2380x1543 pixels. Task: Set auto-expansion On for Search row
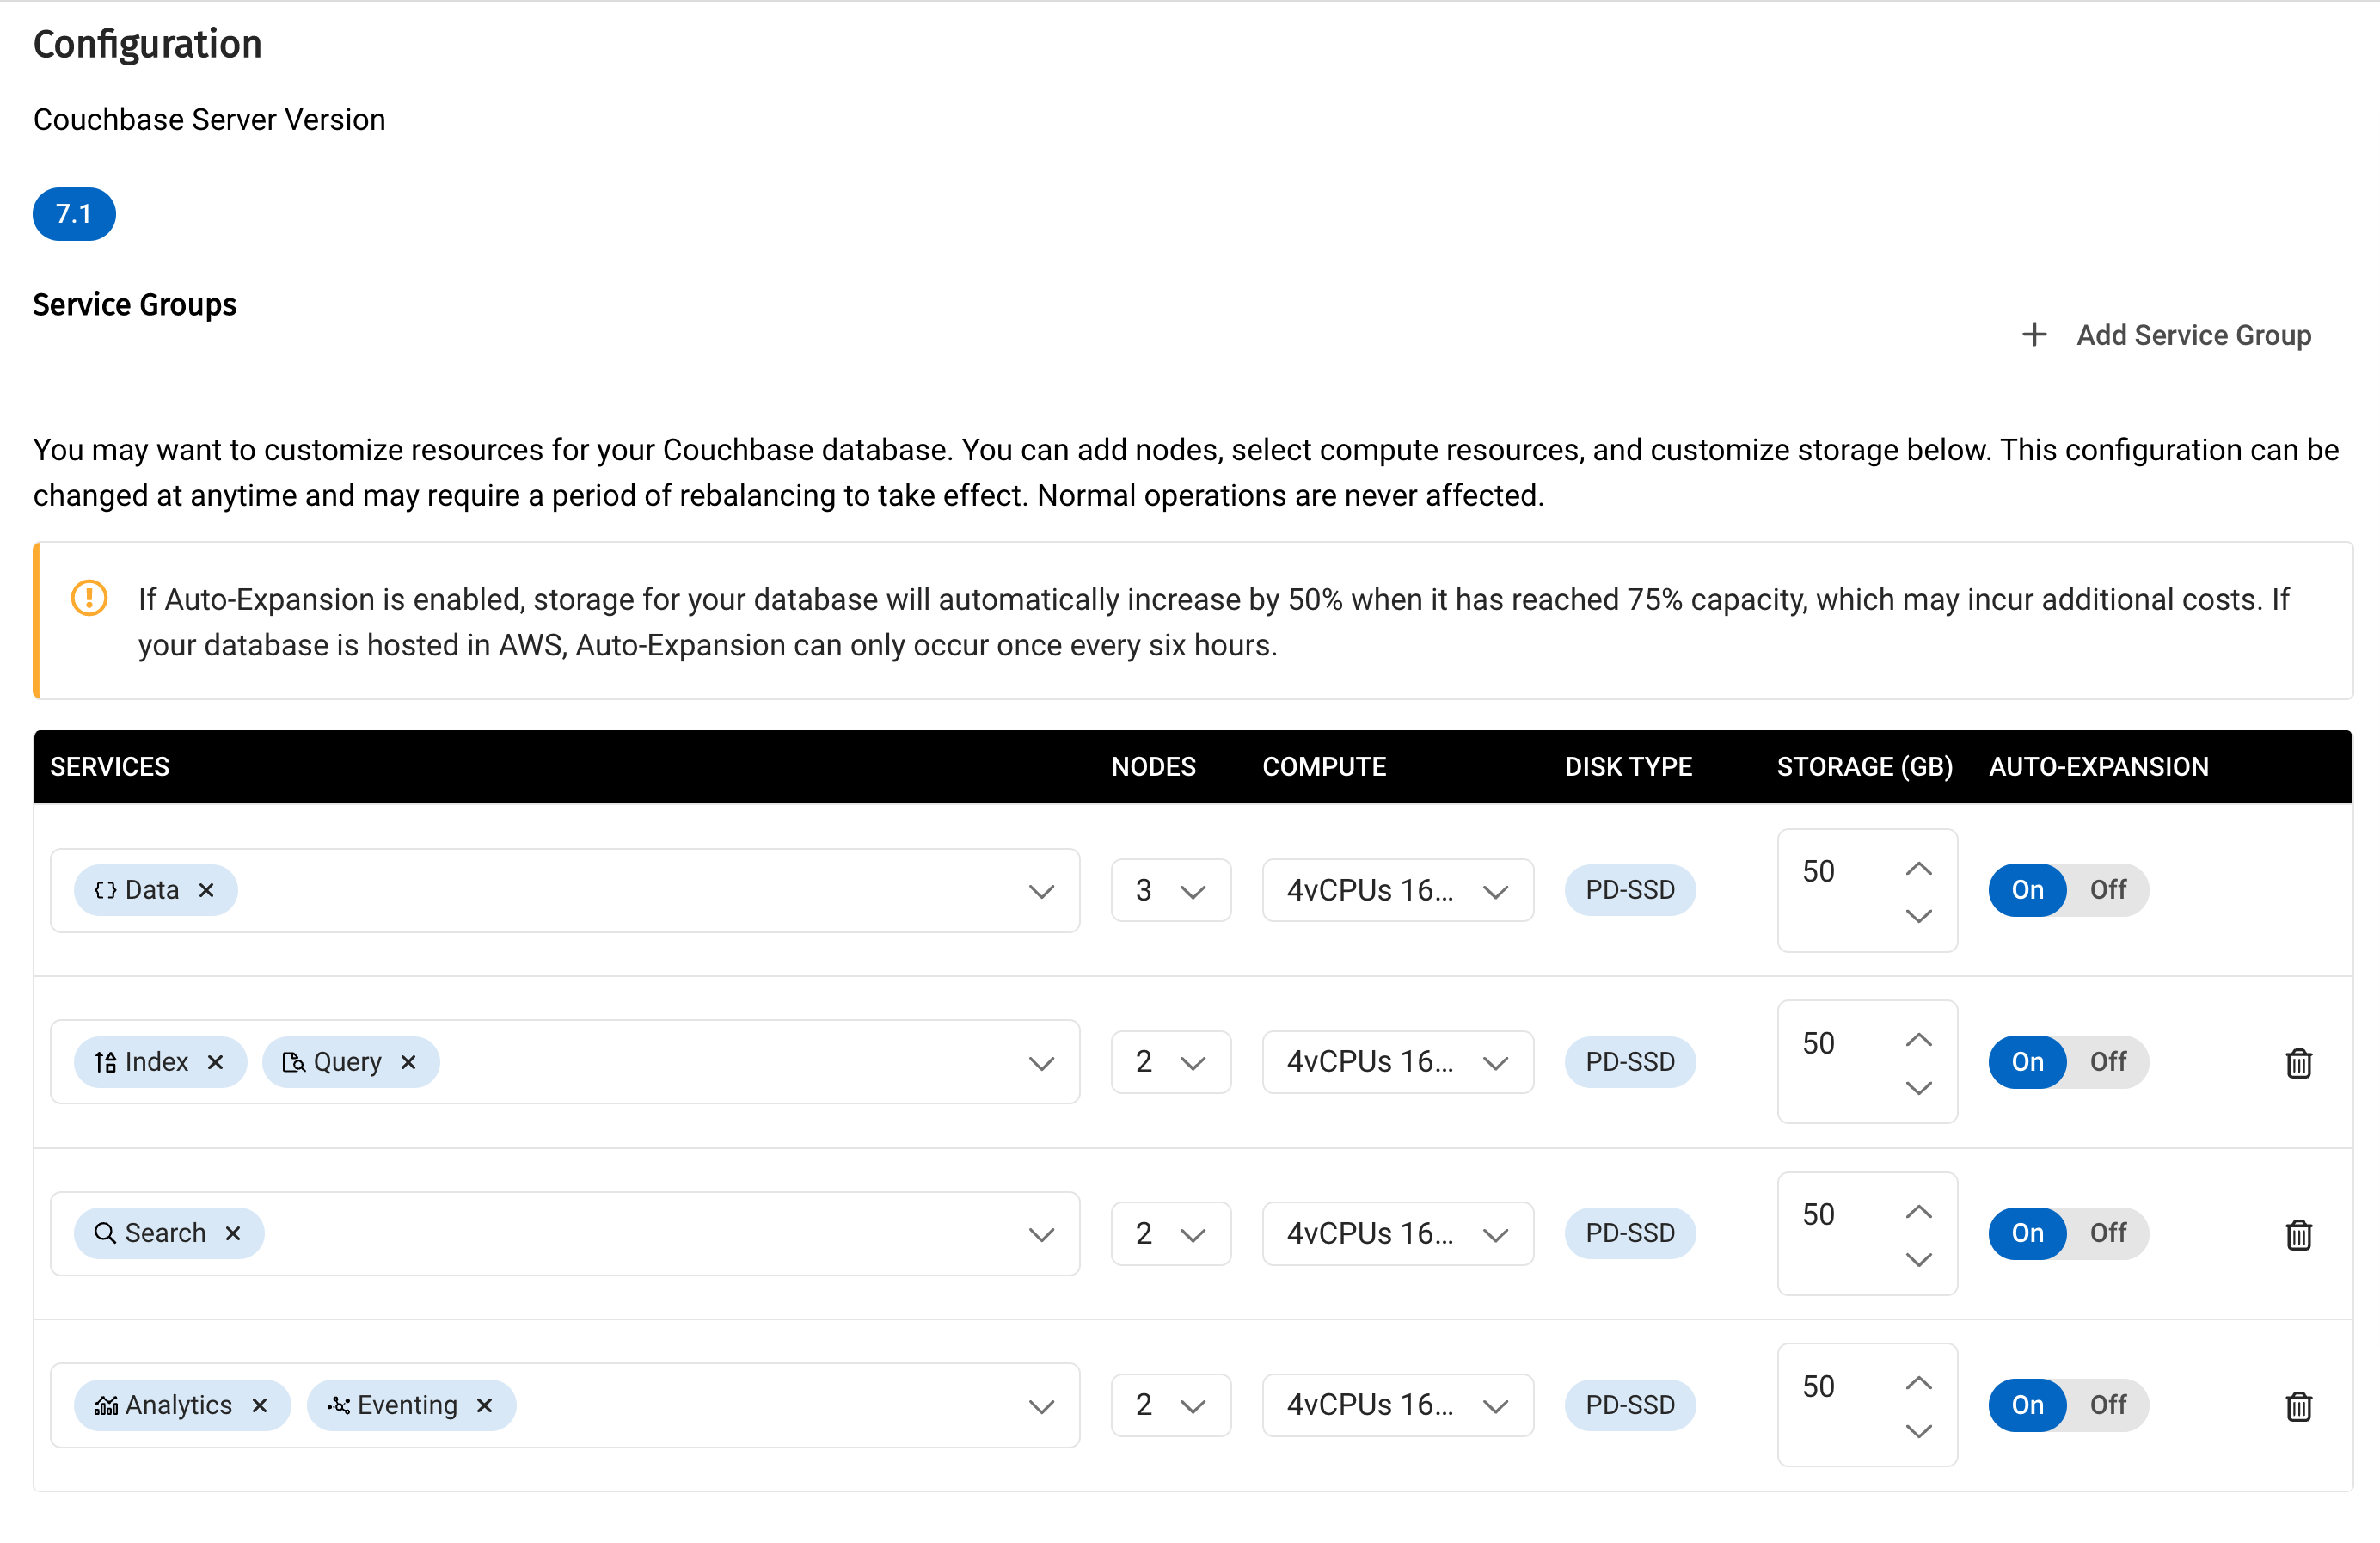(2027, 1233)
